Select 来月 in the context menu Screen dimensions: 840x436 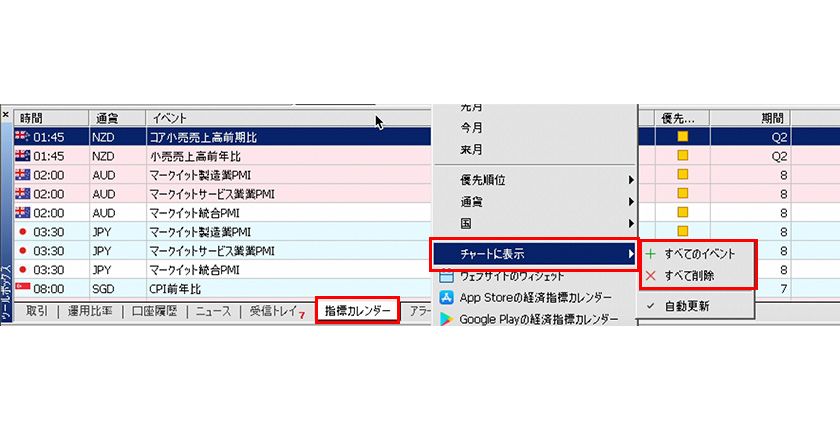(x=471, y=150)
